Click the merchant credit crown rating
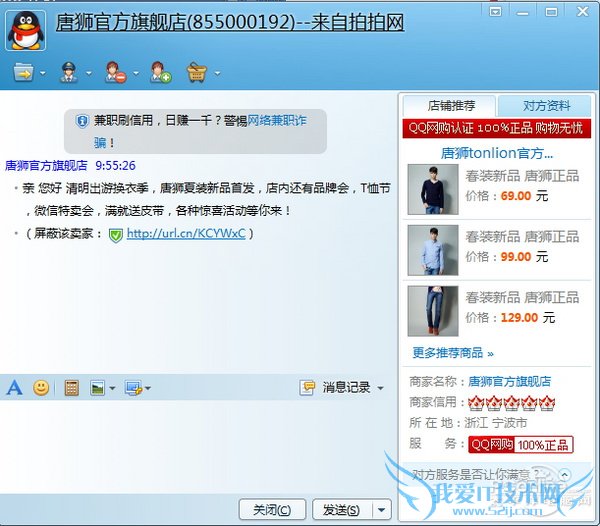Screen dimensions: 600x526 (x=511, y=402)
